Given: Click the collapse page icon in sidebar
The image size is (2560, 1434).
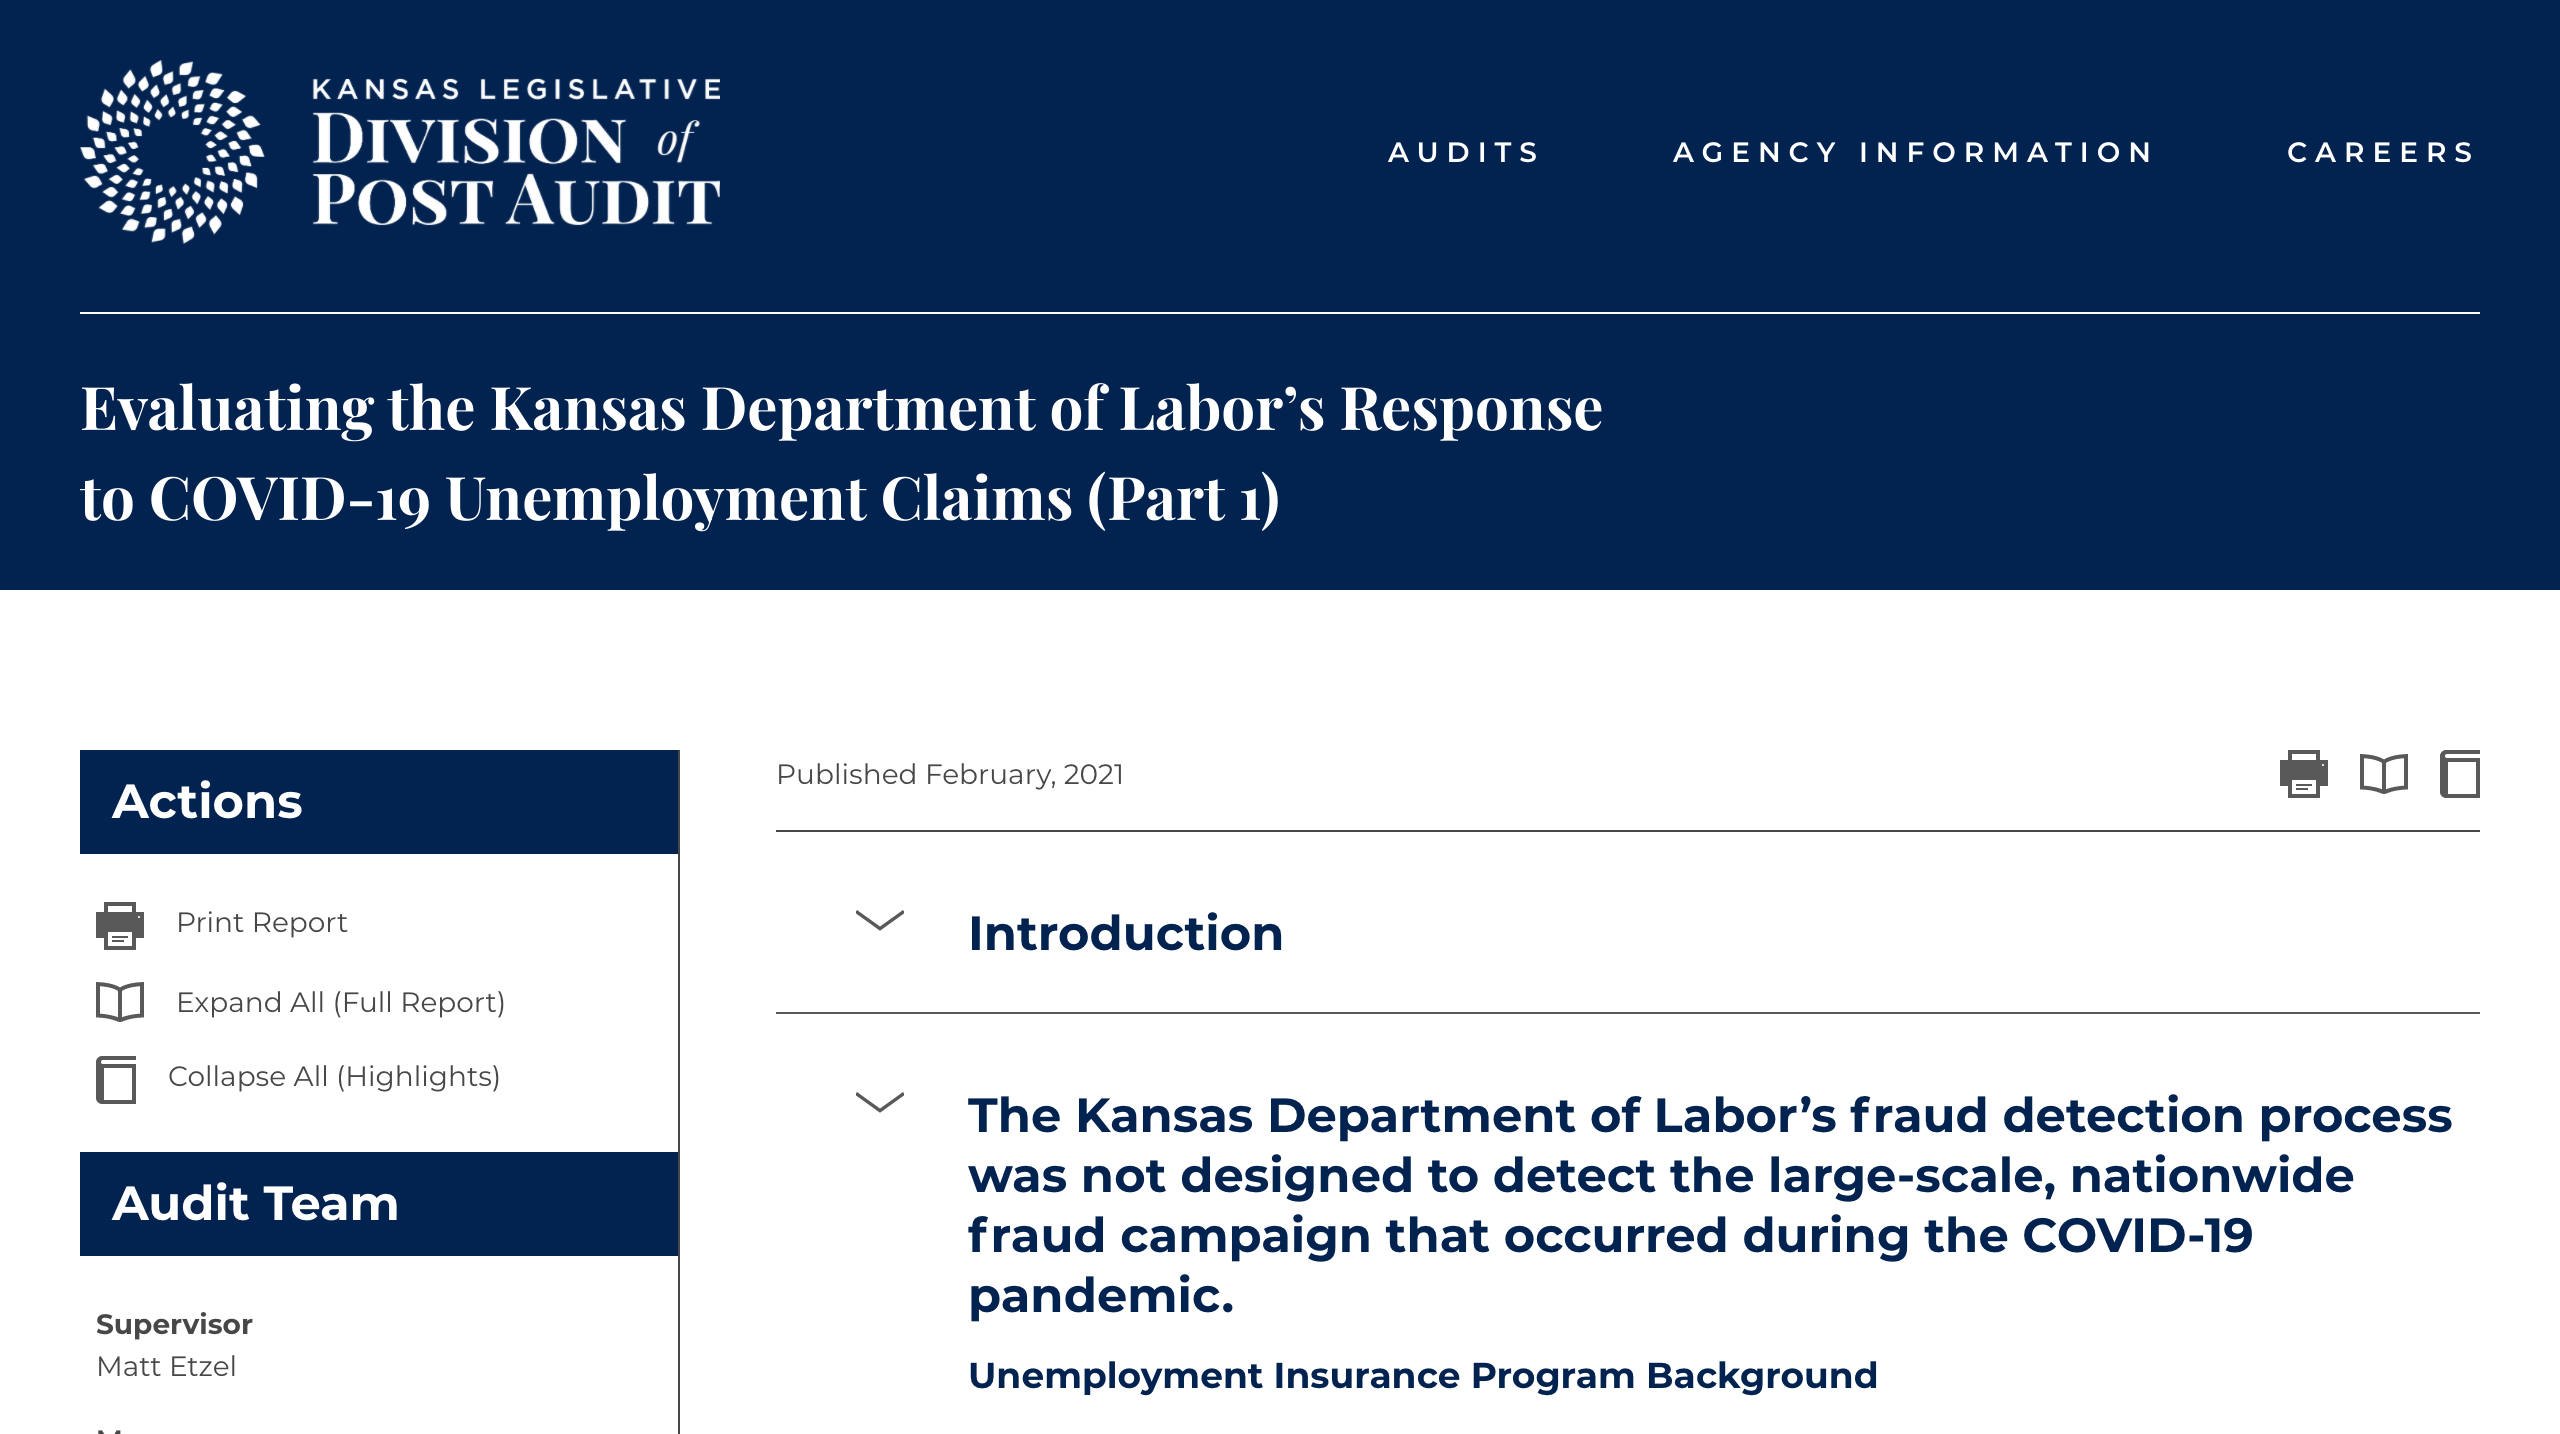Looking at the screenshot, I should point(117,1079).
